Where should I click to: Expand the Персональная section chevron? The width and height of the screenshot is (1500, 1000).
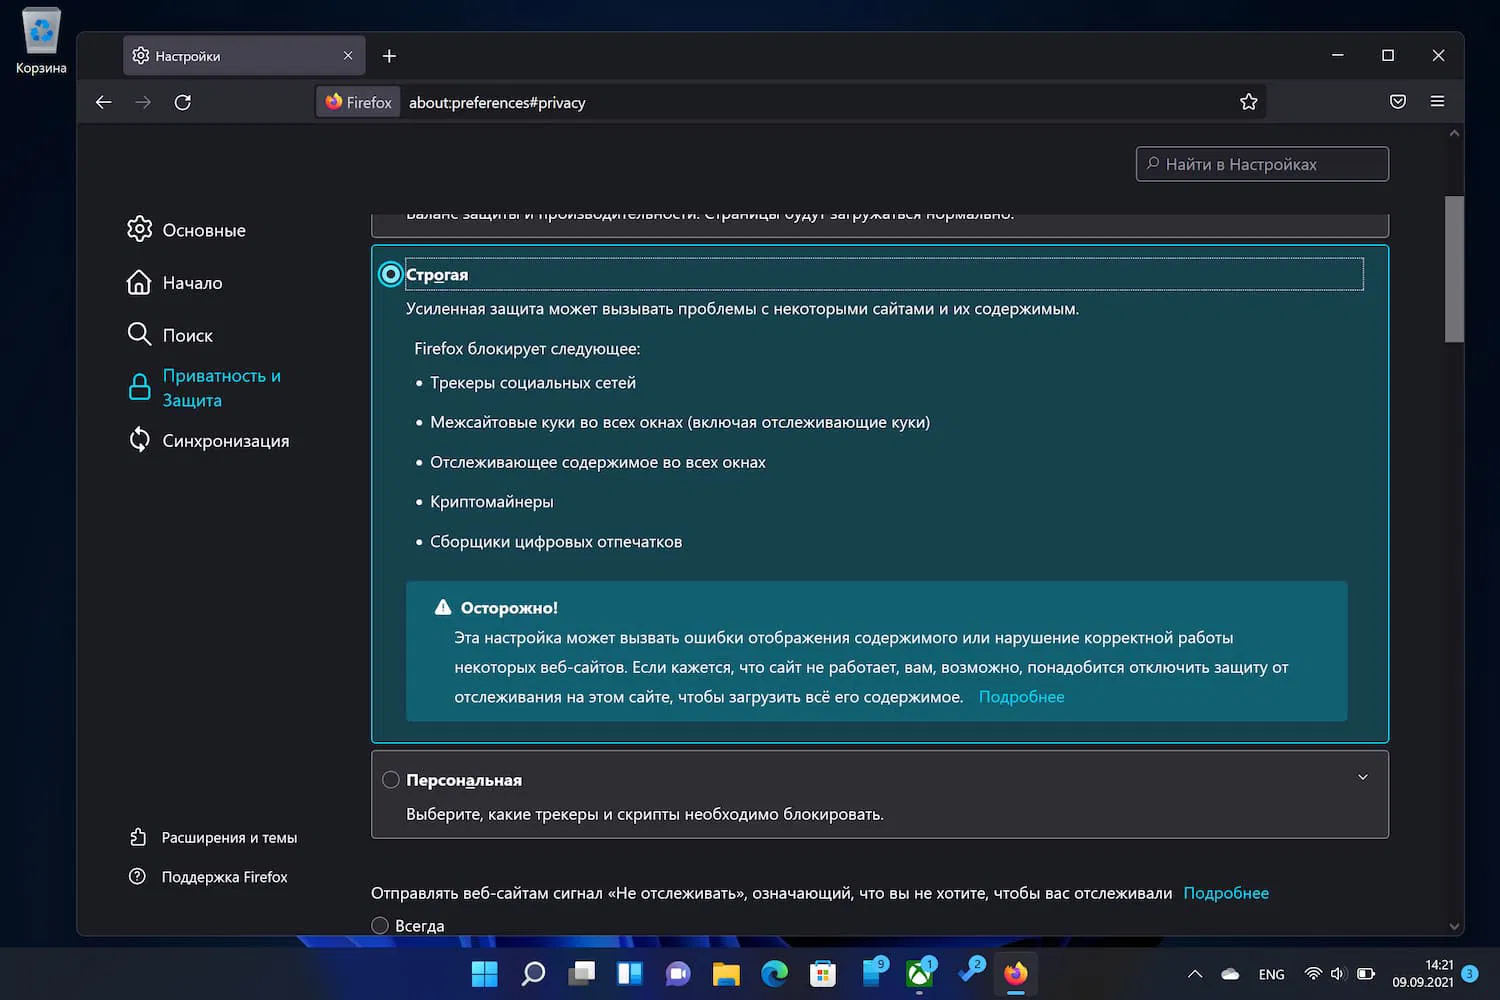point(1363,778)
